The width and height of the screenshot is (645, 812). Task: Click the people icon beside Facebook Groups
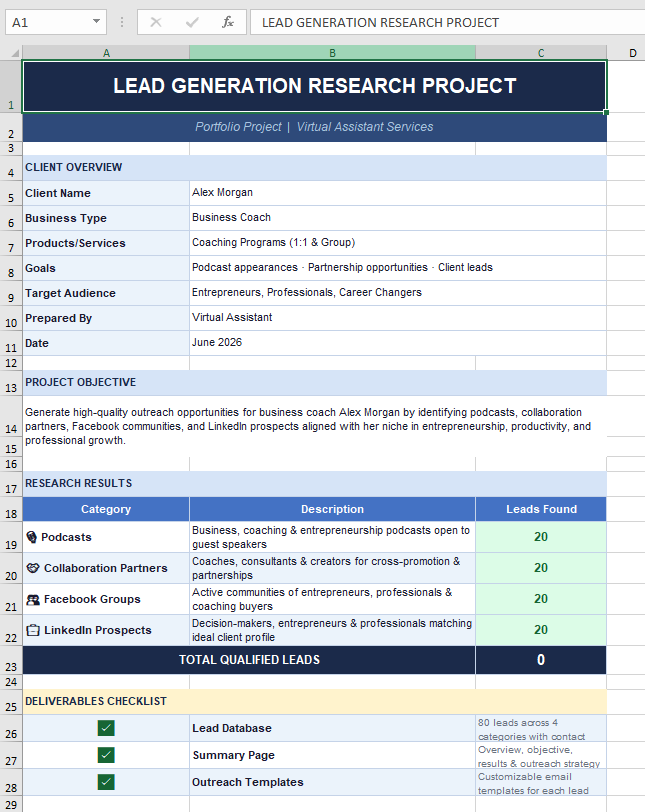(33, 599)
